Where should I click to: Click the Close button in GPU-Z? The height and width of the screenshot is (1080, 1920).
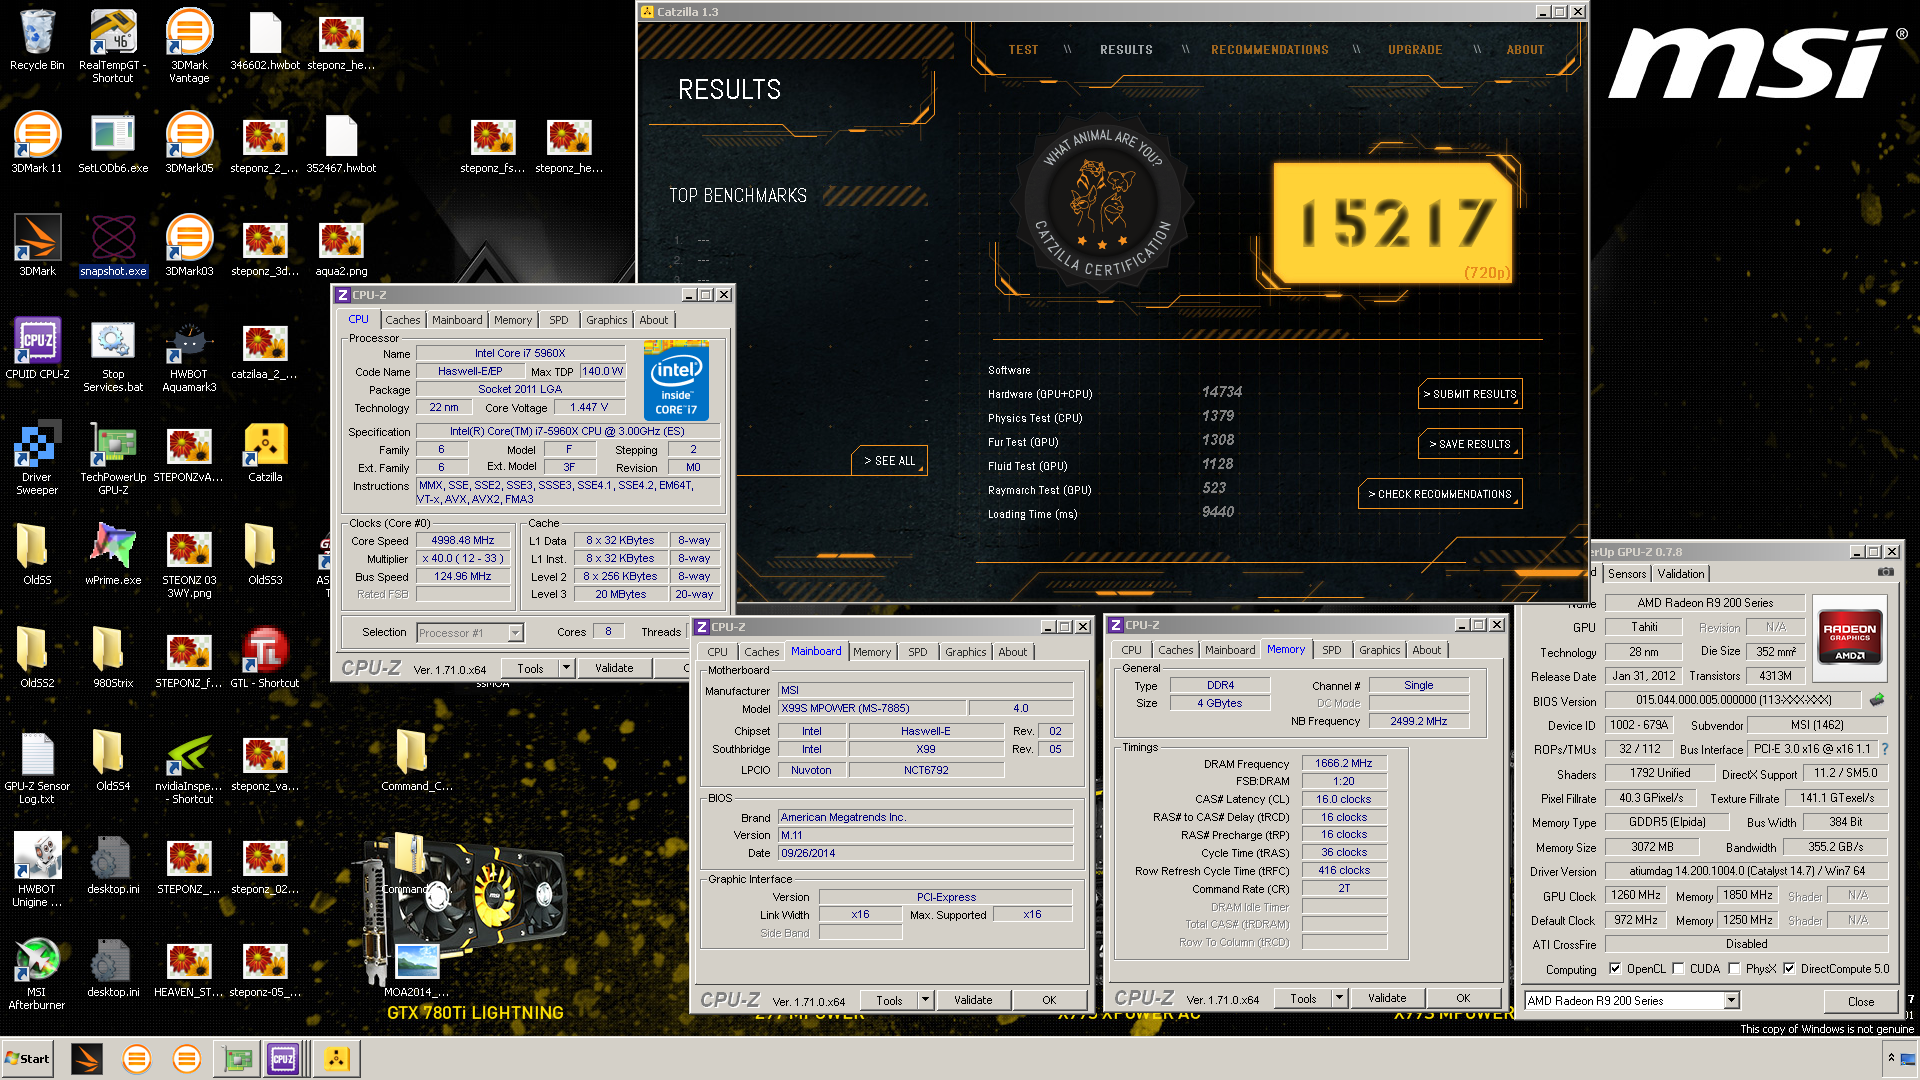point(1861,1001)
